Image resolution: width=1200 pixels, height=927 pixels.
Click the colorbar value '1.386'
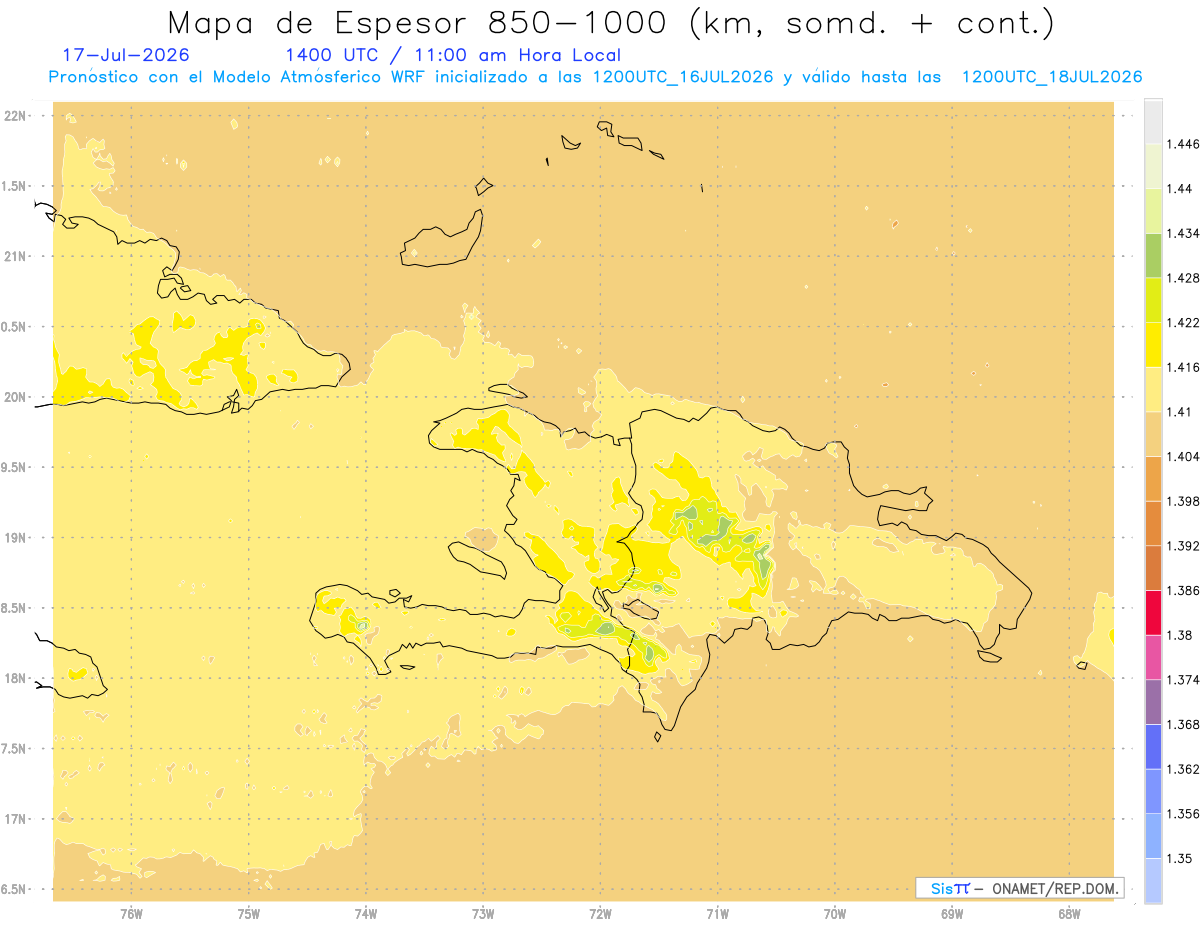click(x=1182, y=590)
